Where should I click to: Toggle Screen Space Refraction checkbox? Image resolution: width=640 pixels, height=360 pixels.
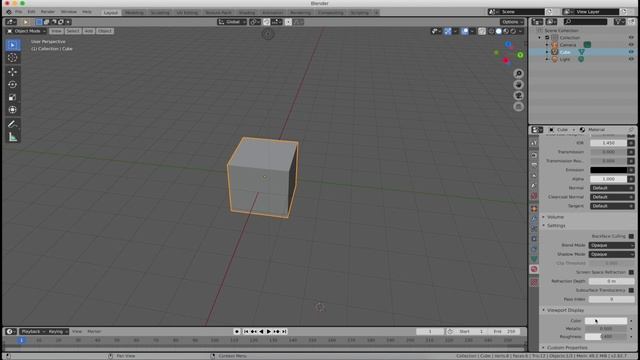click(631, 272)
